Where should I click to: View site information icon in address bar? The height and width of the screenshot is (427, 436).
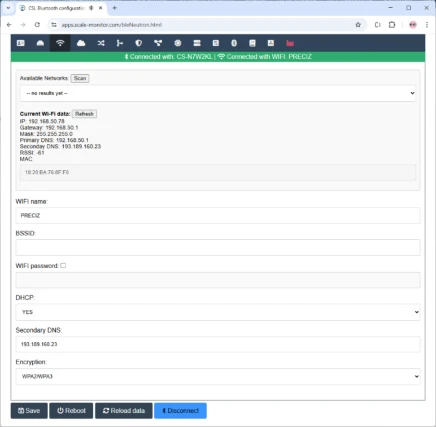click(54, 25)
